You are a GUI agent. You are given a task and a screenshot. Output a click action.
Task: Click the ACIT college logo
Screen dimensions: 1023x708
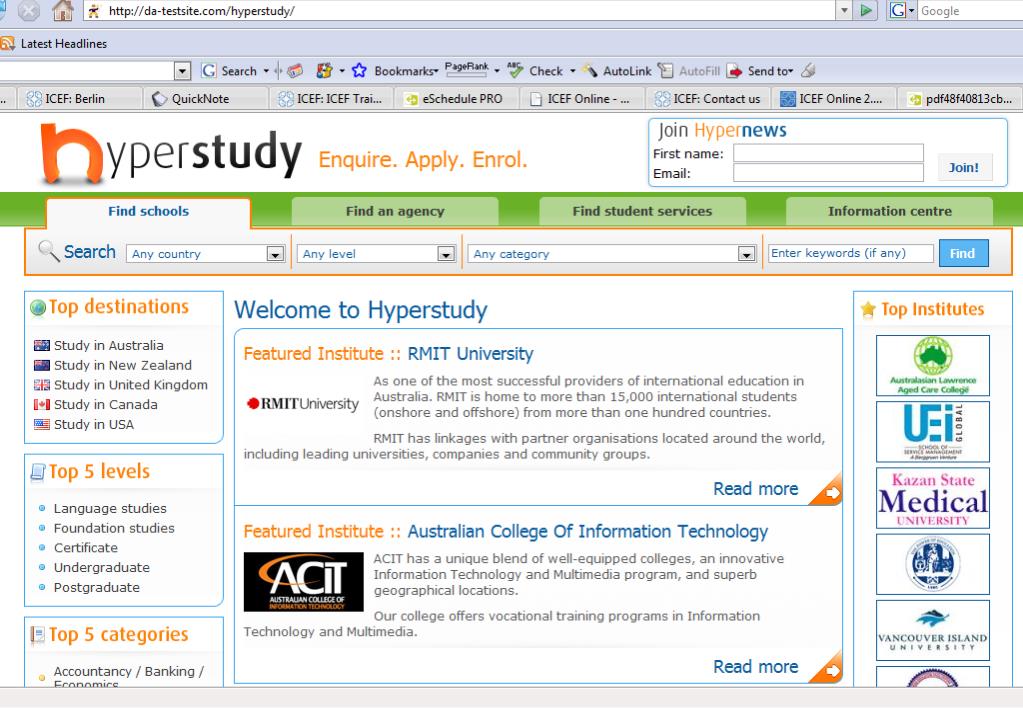click(x=303, y=581)
